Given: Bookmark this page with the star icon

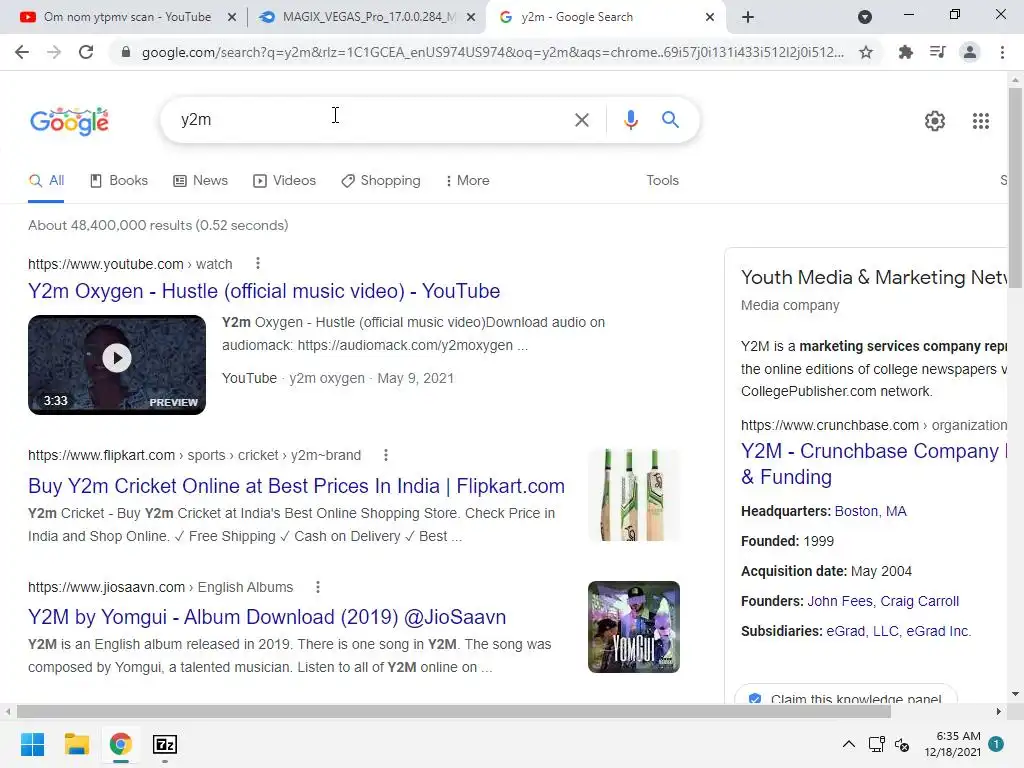Looking at the screenshot, I should click(866, 52).
